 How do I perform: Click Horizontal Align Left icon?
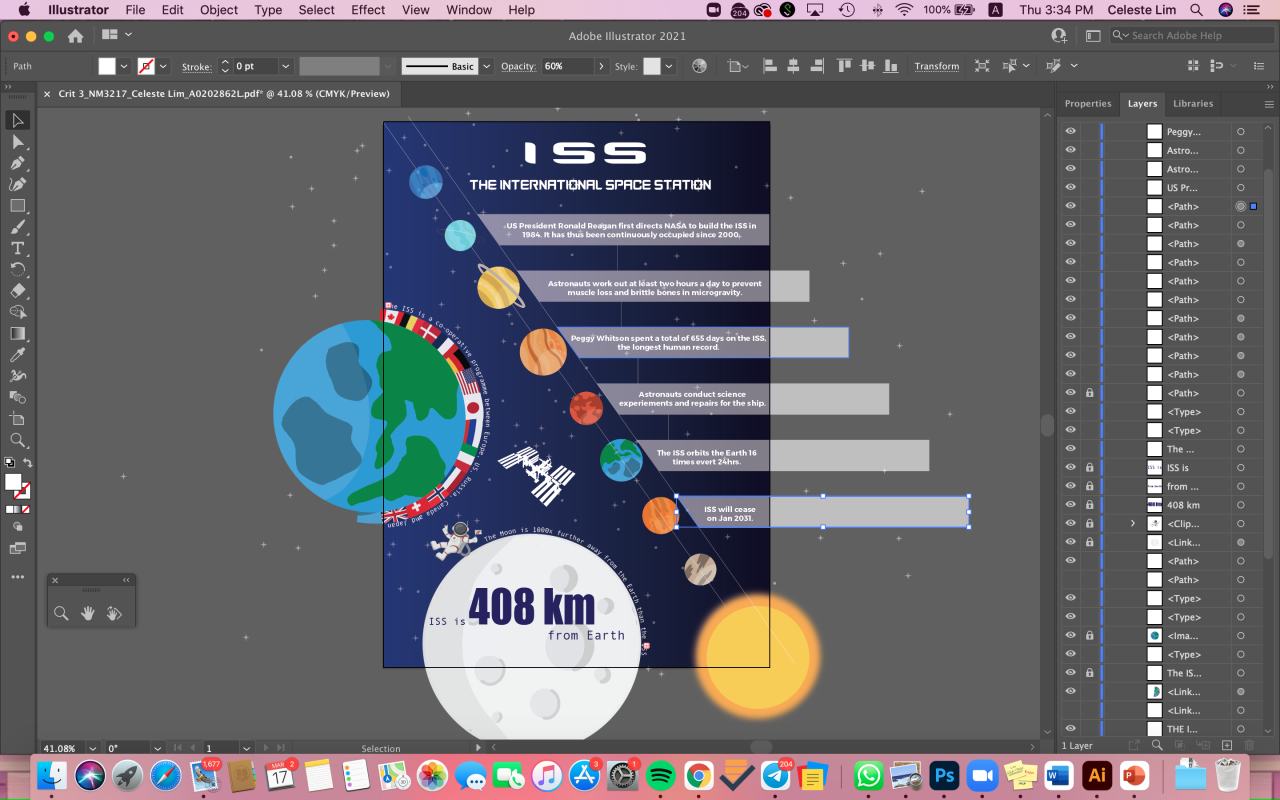point(770,66)
